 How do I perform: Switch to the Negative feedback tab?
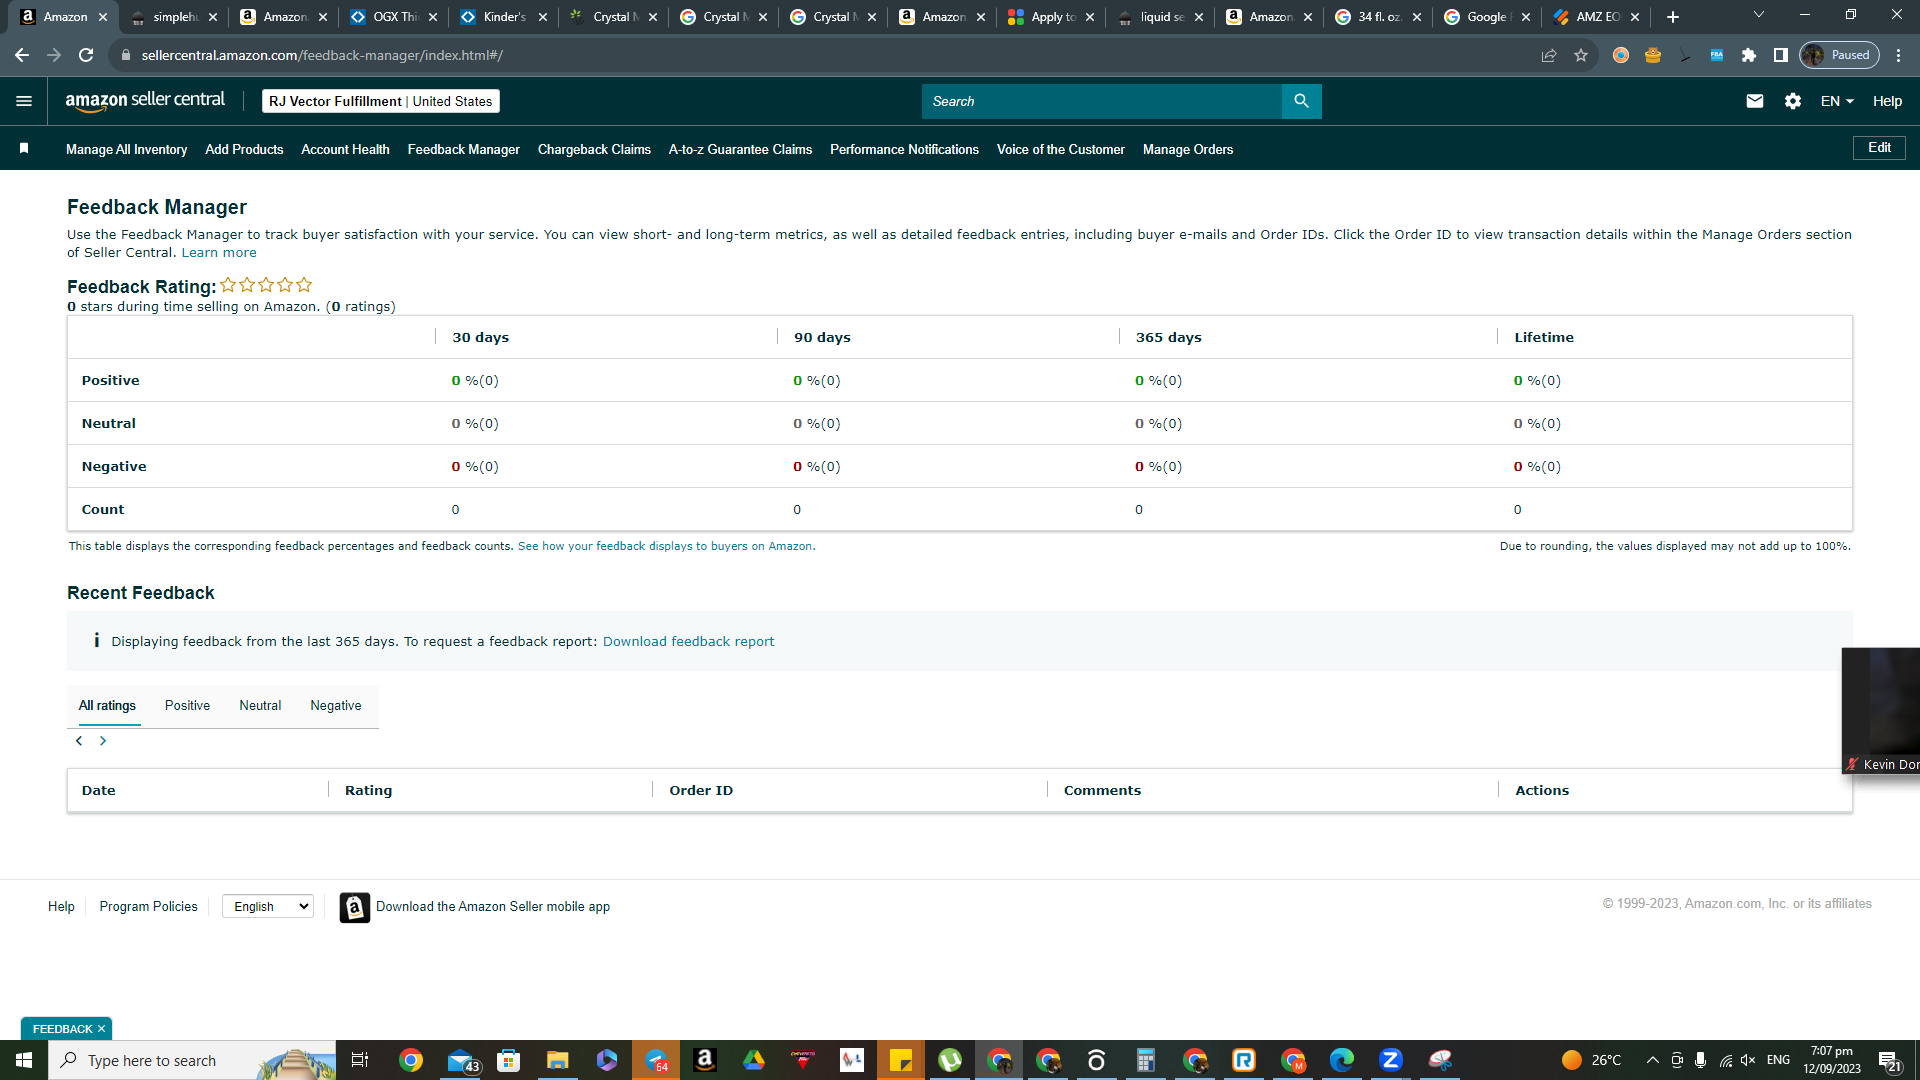[x=336, y=705]
